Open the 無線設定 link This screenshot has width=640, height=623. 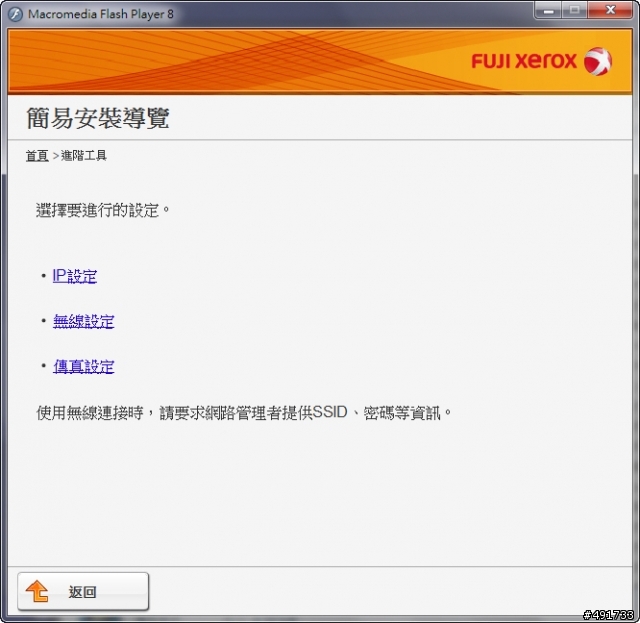(x=83, y=321)
